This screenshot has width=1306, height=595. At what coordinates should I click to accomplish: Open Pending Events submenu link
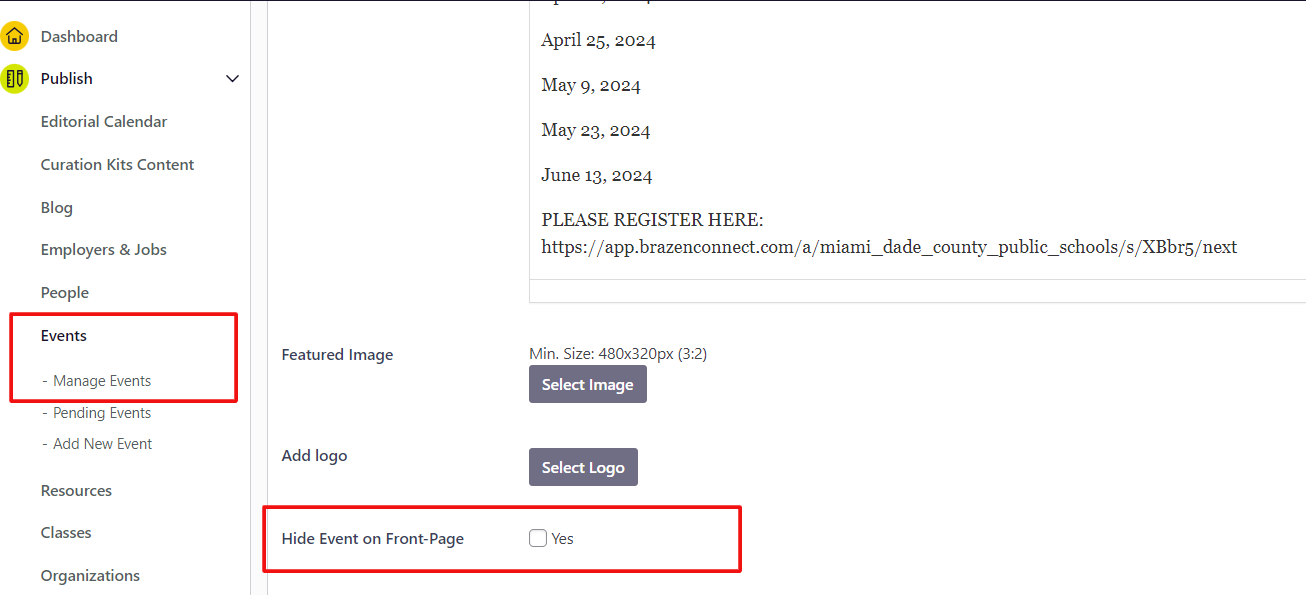102,413
